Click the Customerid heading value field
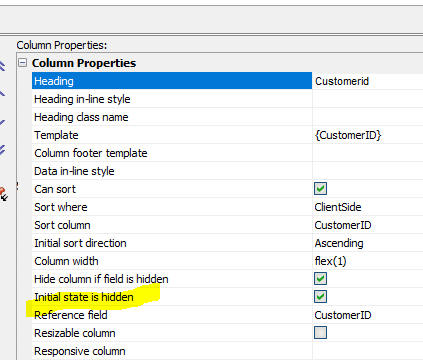 368,81
